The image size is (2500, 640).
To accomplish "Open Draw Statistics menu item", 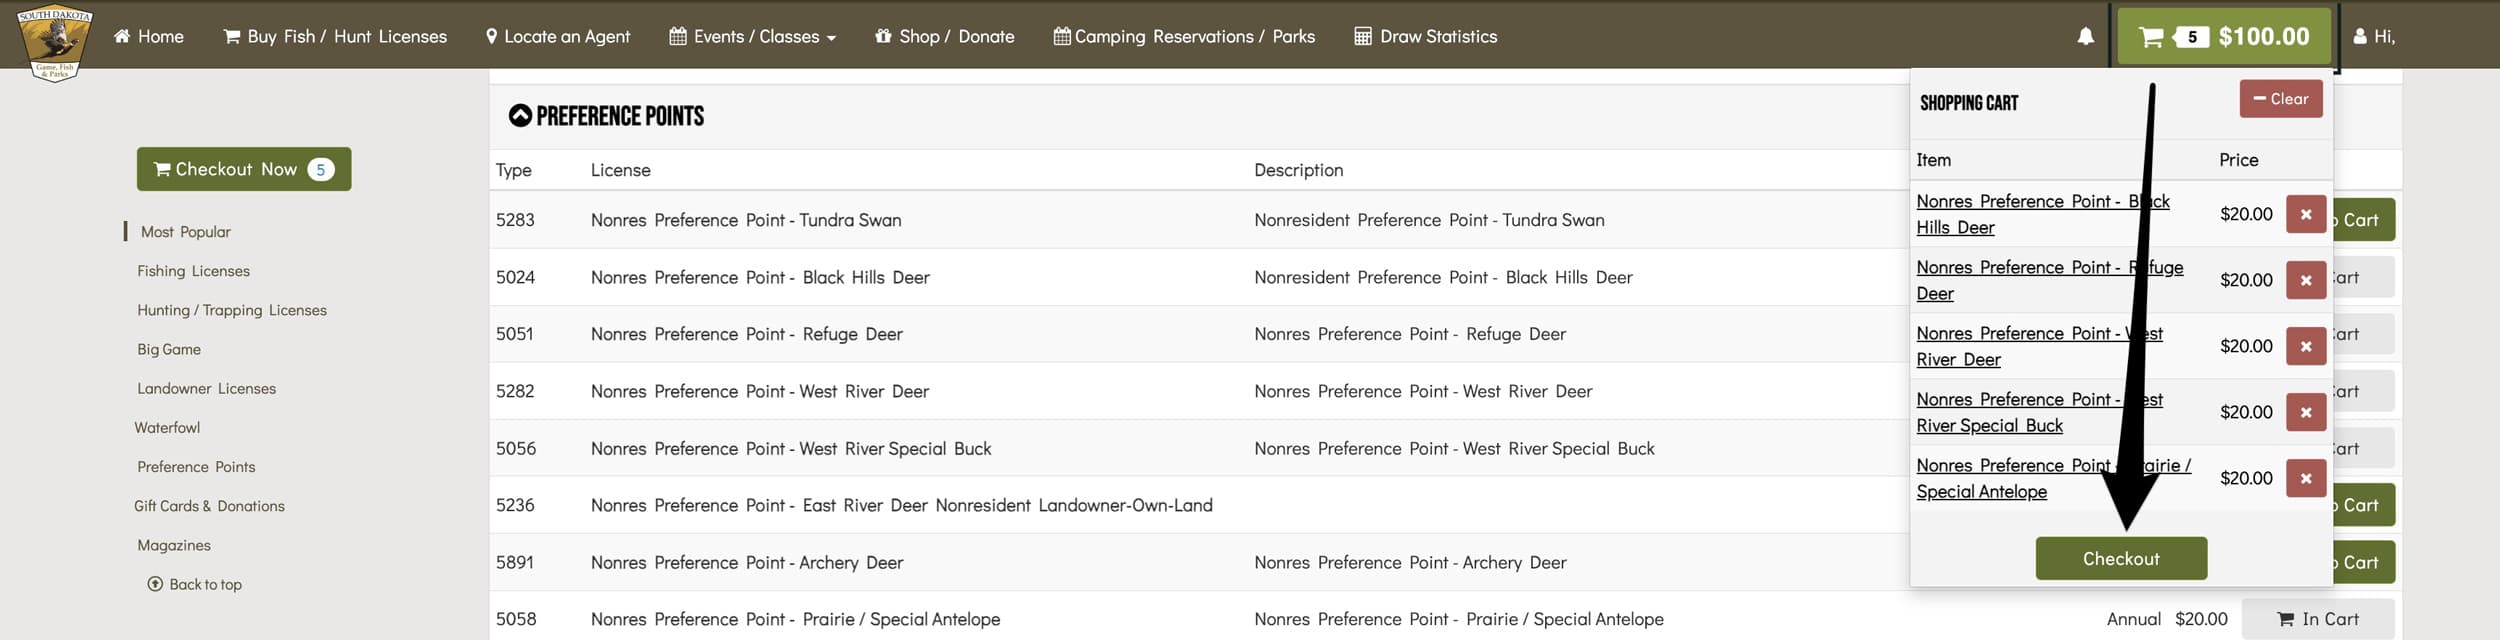I will (1425, 37).
